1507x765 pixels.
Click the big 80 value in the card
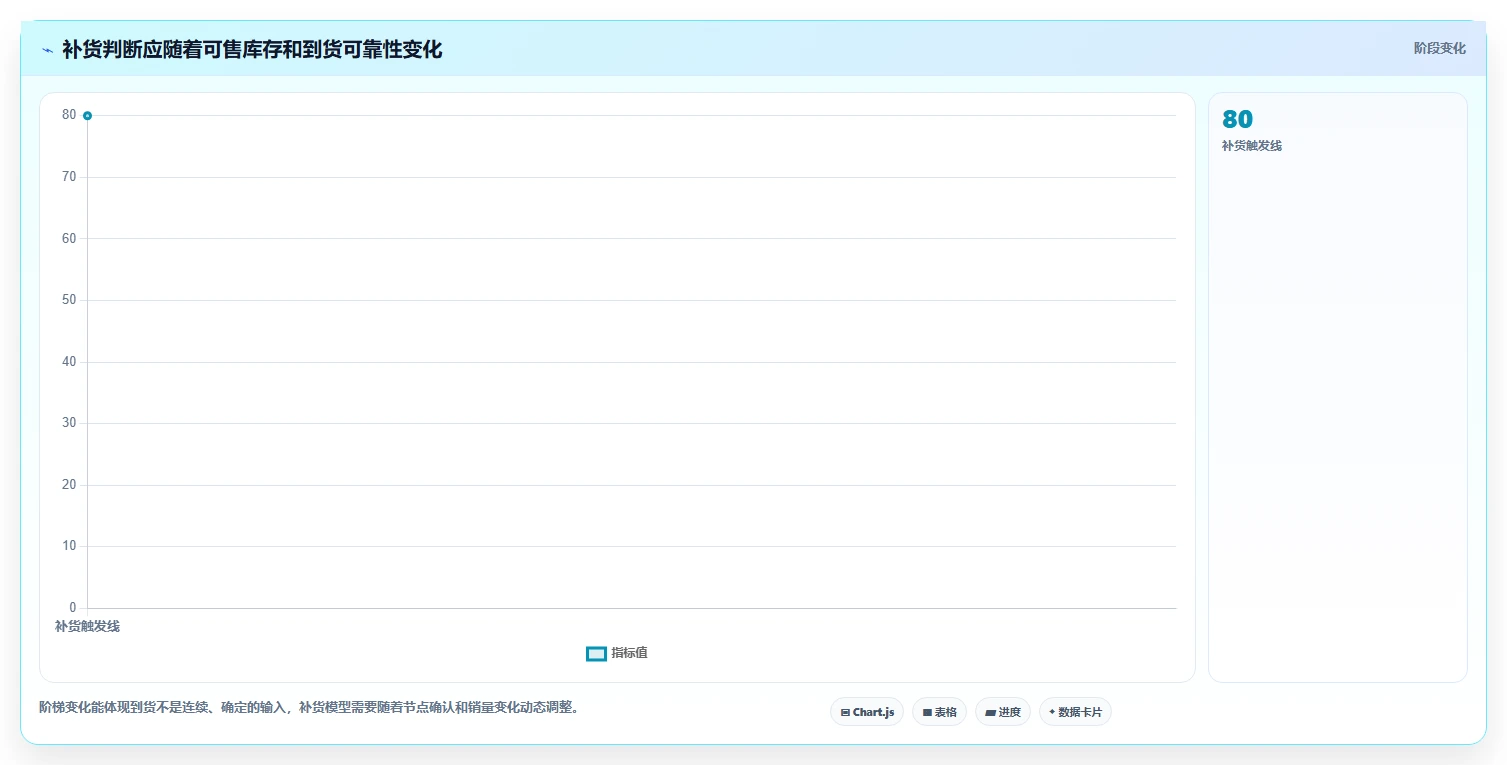point(1237,119)
